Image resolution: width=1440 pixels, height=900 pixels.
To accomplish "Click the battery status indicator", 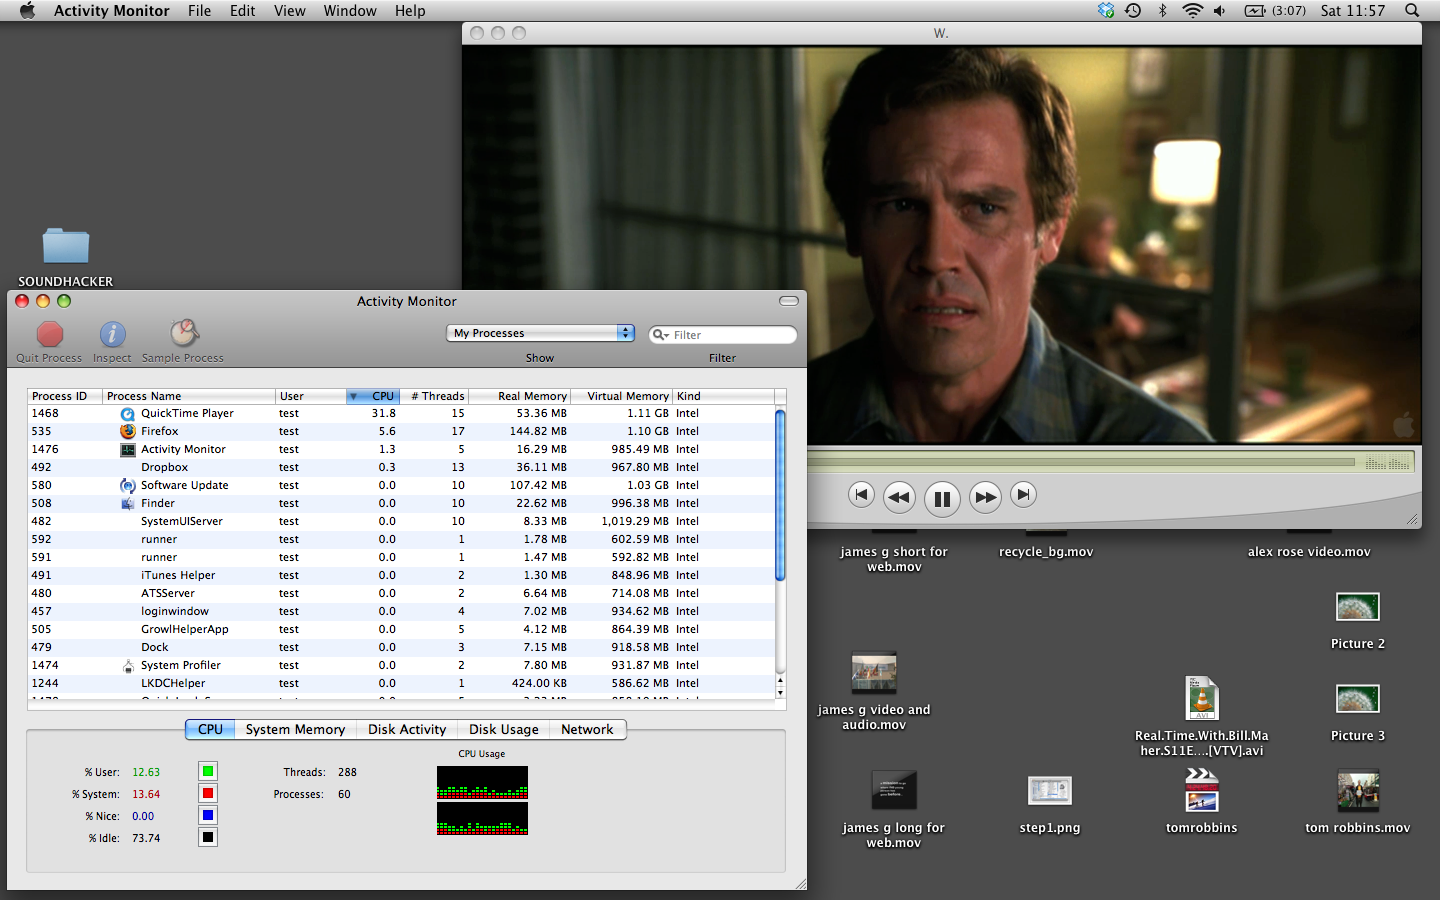I will click(1275, 11).
